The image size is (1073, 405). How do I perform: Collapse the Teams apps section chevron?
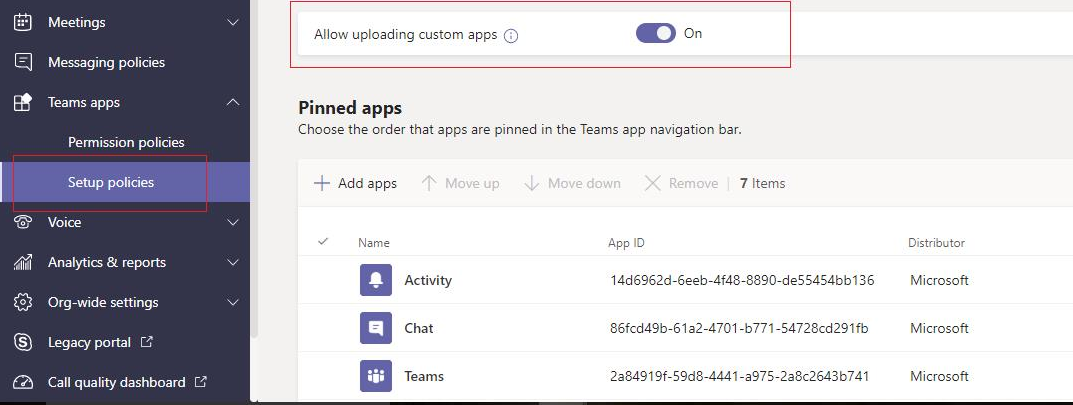click(x=233, y=102)
